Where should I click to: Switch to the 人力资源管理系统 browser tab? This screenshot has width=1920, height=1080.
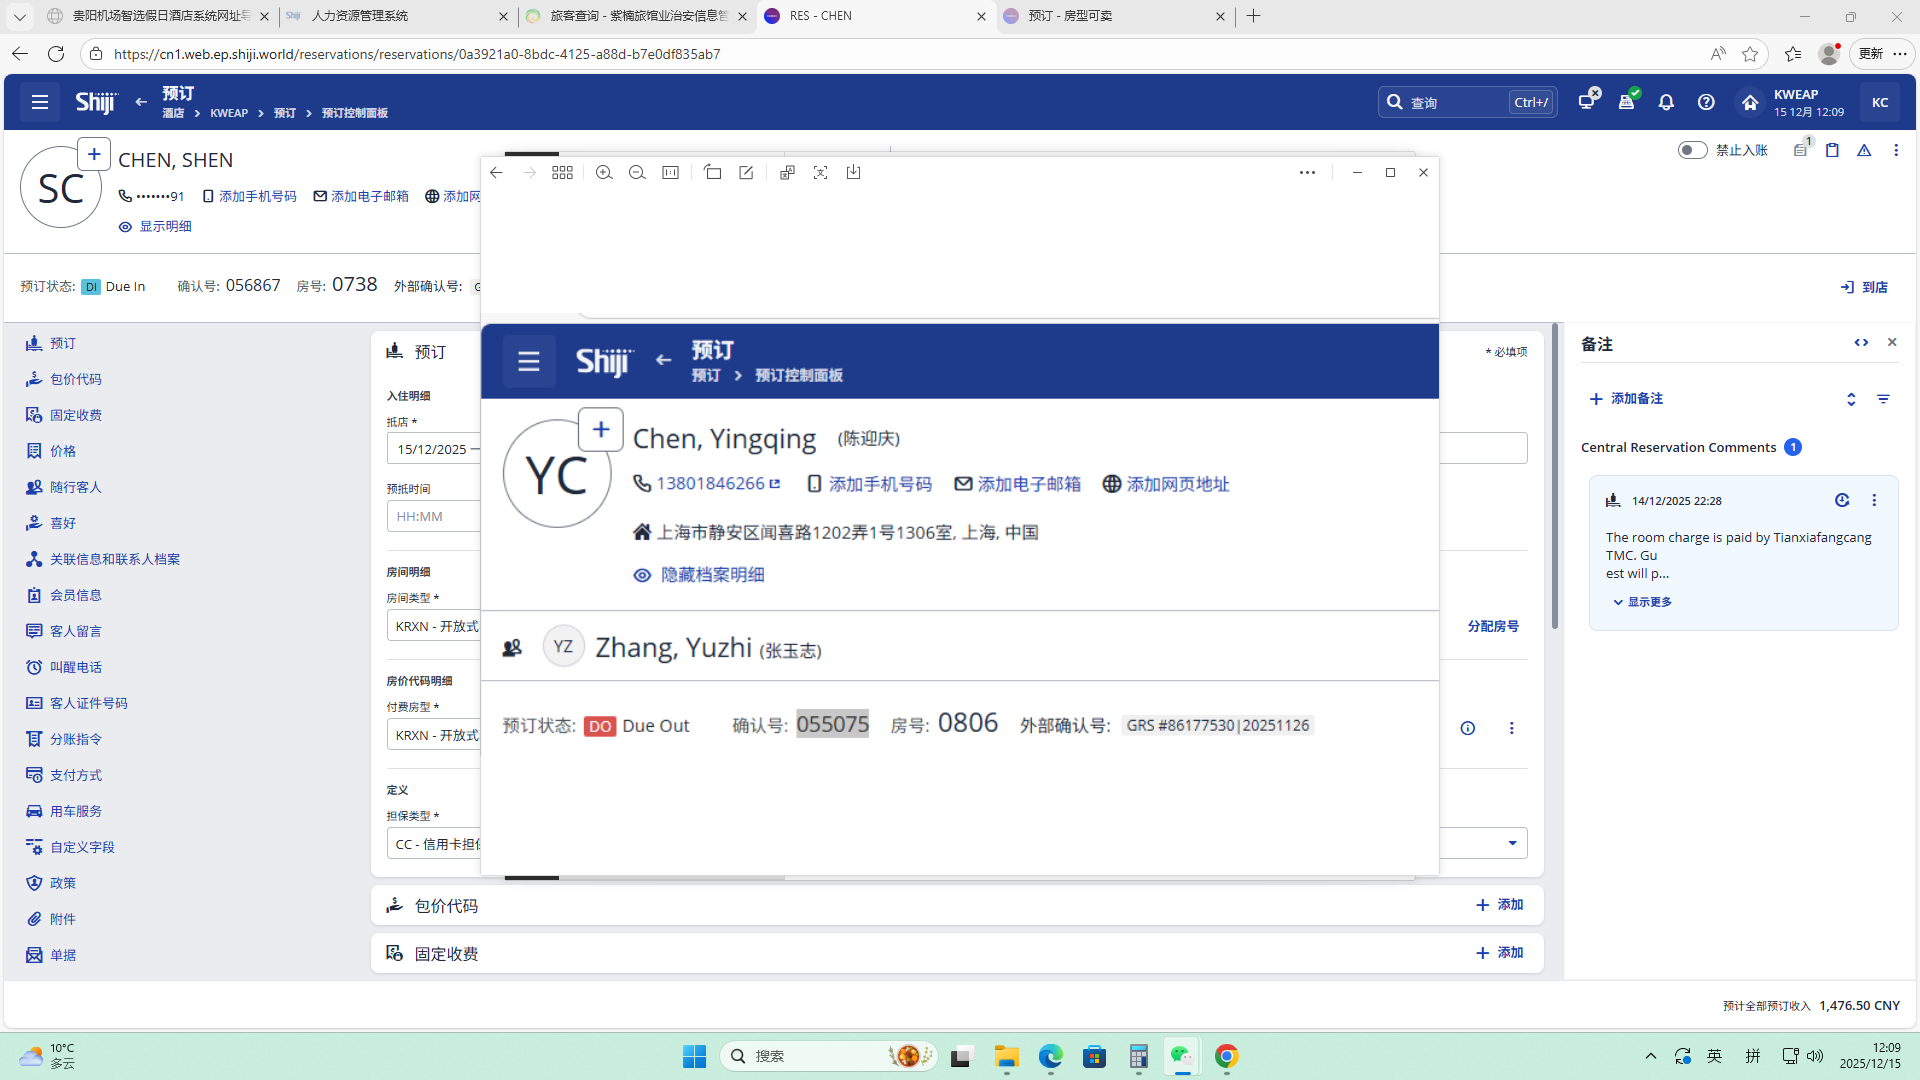360,16
